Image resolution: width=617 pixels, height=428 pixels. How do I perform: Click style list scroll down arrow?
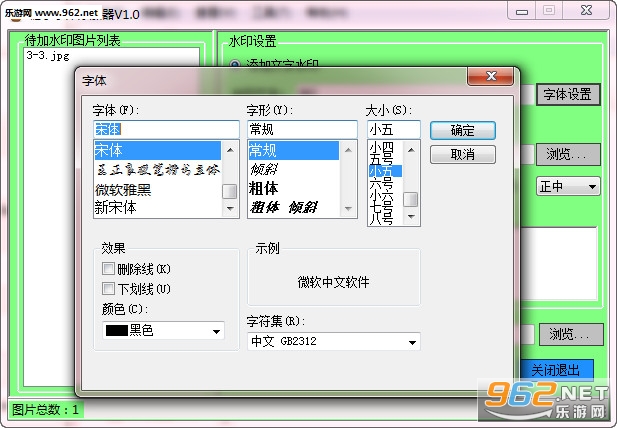coord(348,208)
